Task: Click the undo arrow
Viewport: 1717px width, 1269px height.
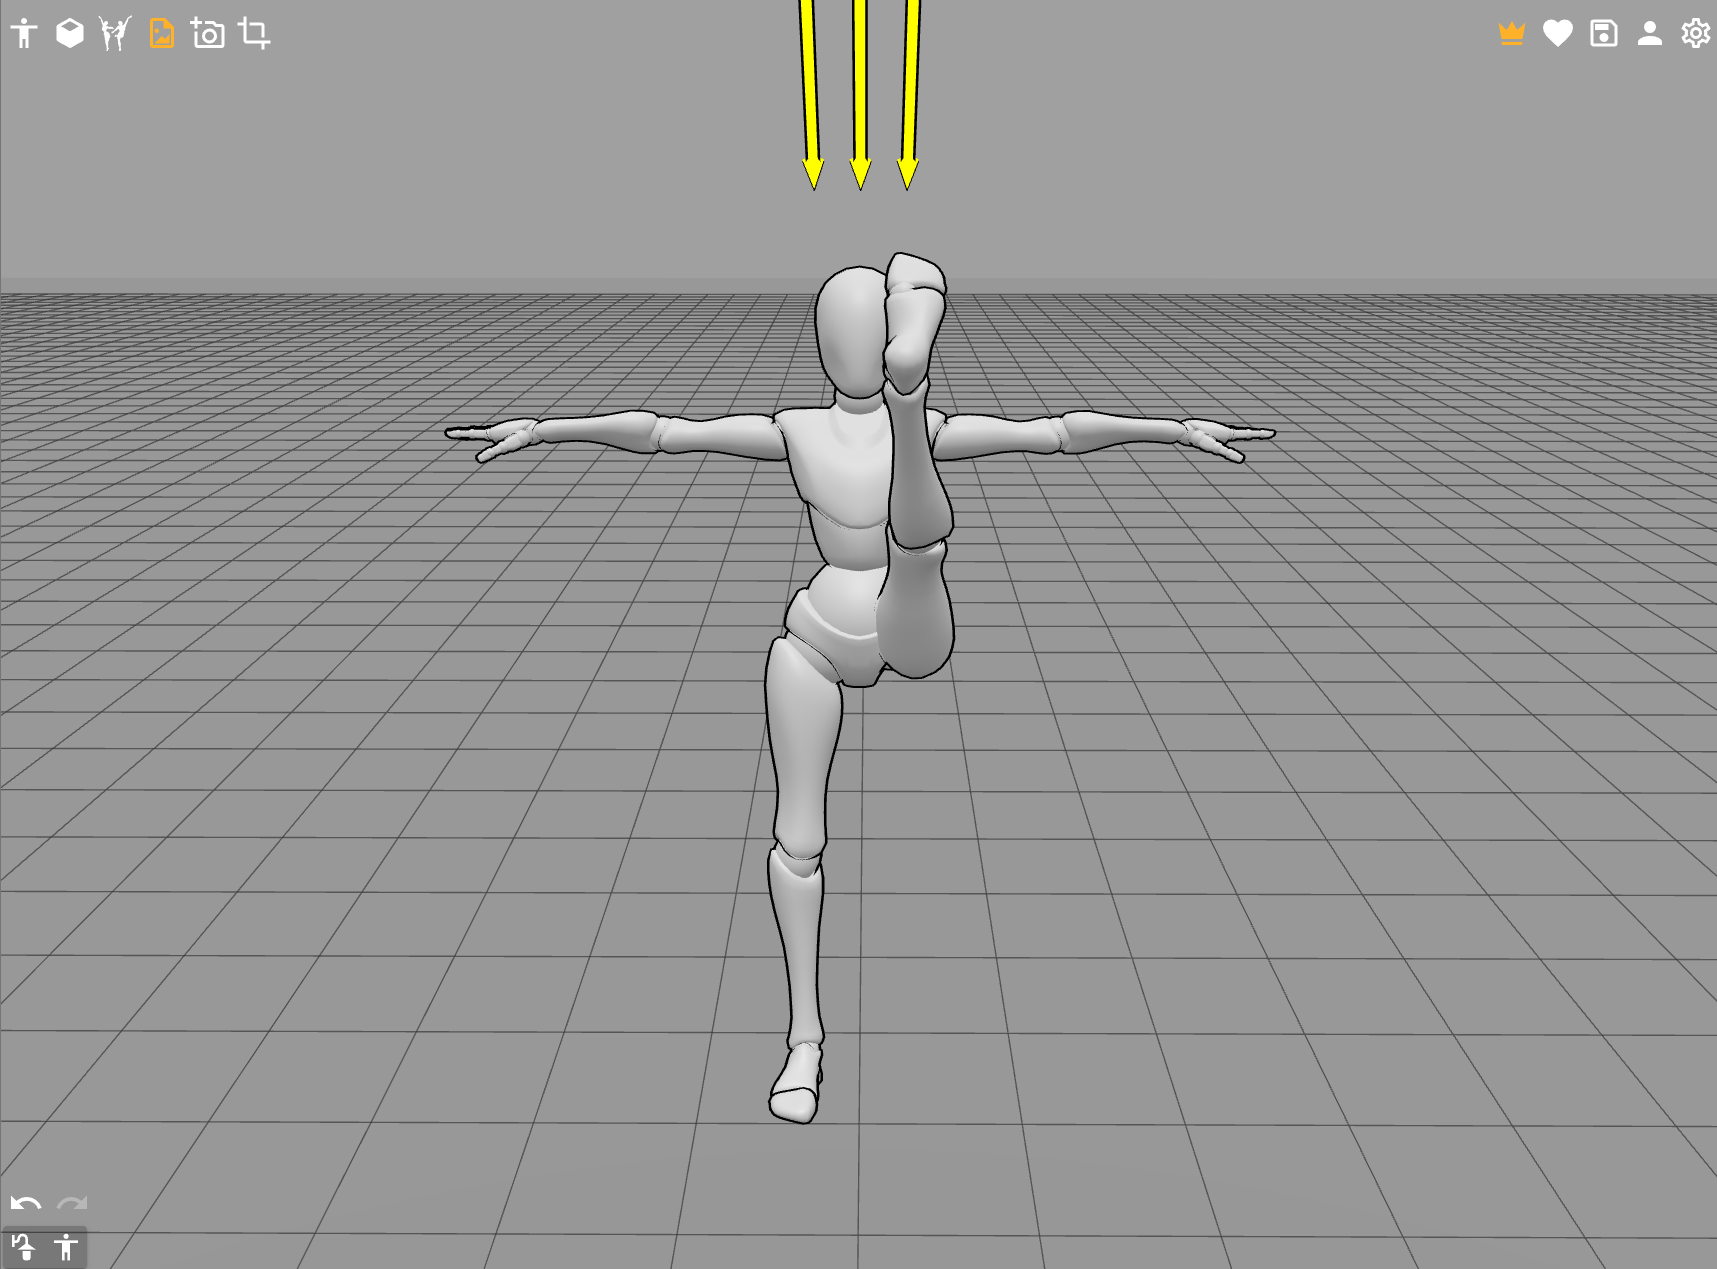Action: point(25,1204)
